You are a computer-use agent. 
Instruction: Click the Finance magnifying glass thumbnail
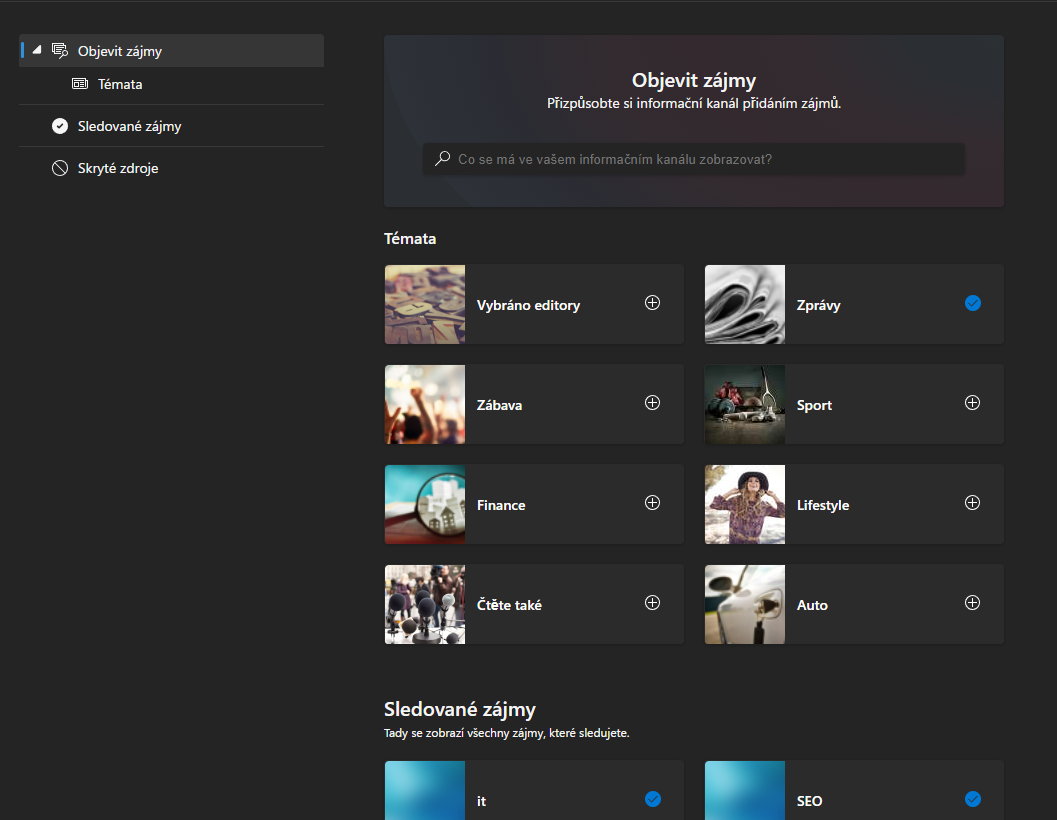tap(425, 504)
